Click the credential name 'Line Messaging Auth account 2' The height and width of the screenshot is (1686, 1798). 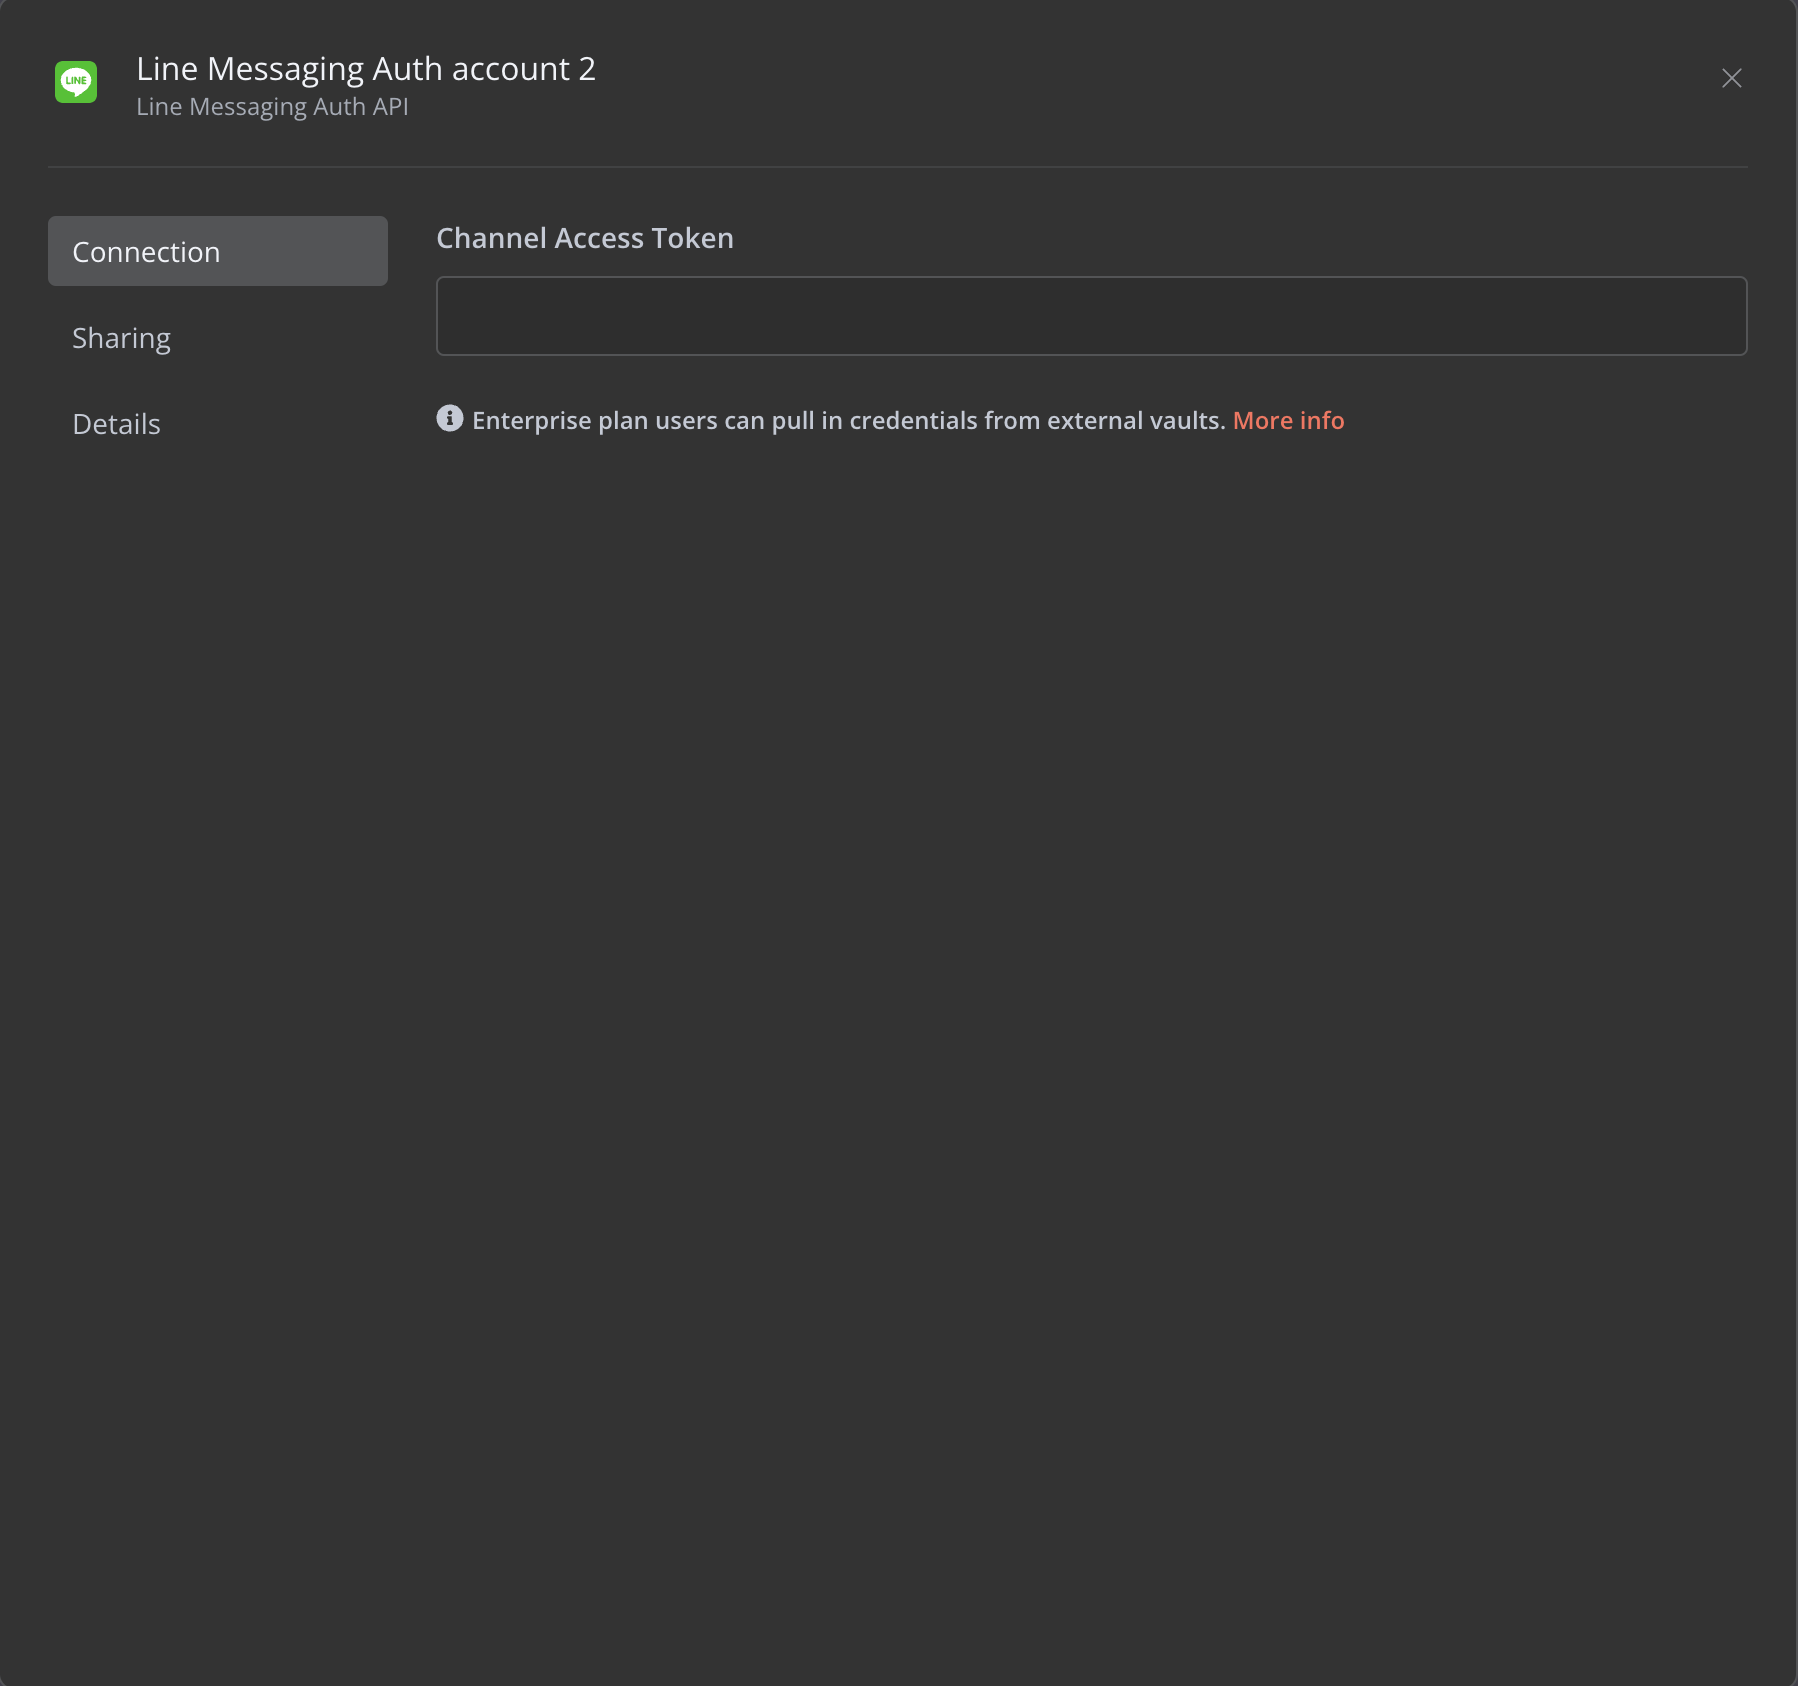tap(366, 68)
